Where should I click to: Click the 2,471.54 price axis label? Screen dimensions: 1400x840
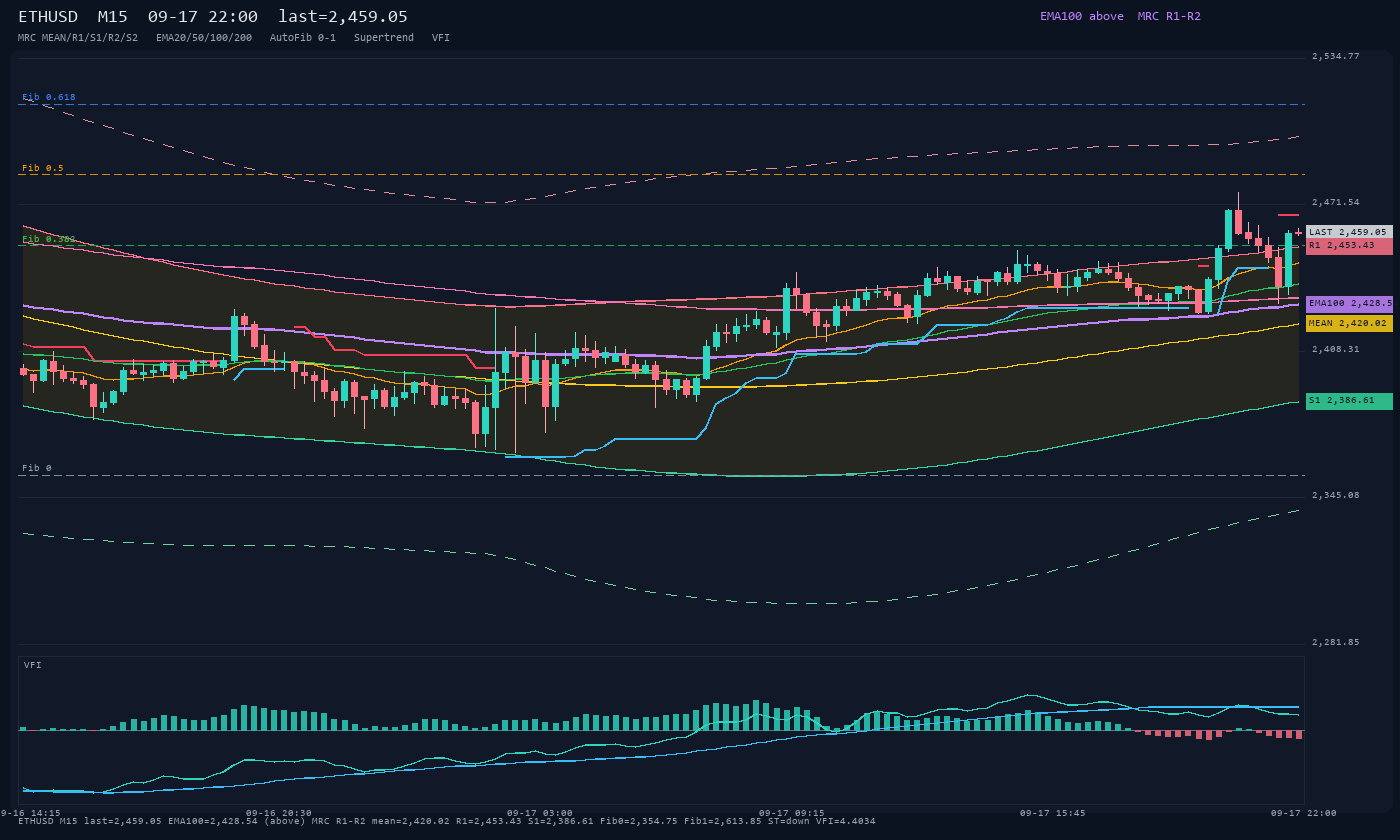click(1336, 202)
